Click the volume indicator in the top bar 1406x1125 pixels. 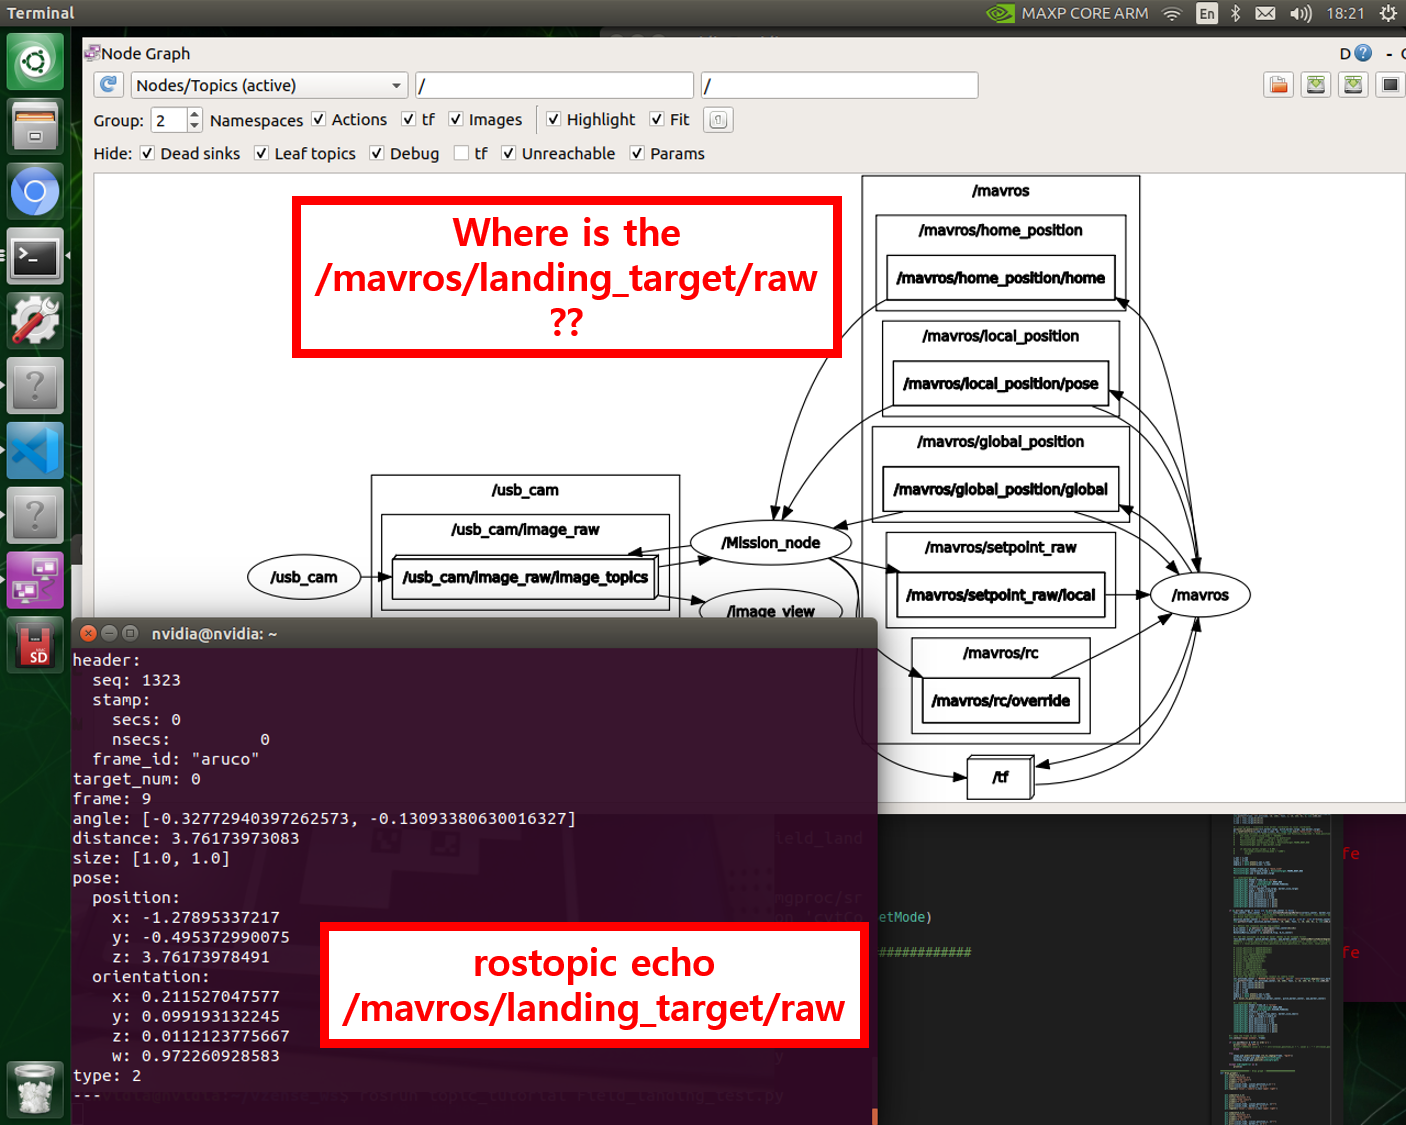[x=1301, y=13]
